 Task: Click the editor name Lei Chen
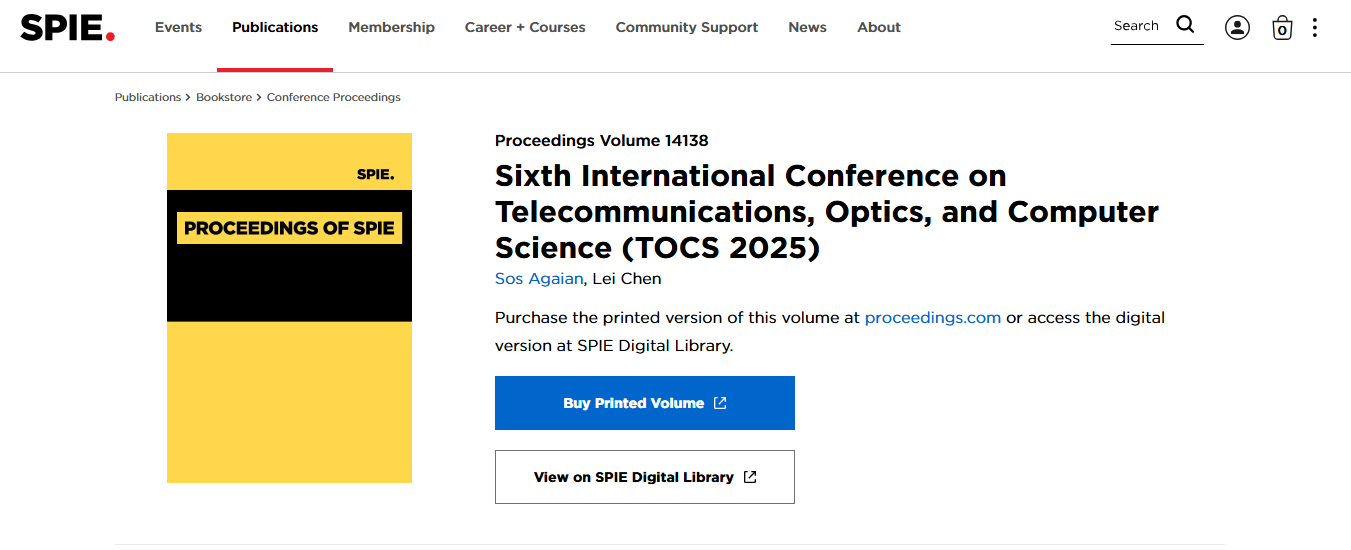point(627,278)
